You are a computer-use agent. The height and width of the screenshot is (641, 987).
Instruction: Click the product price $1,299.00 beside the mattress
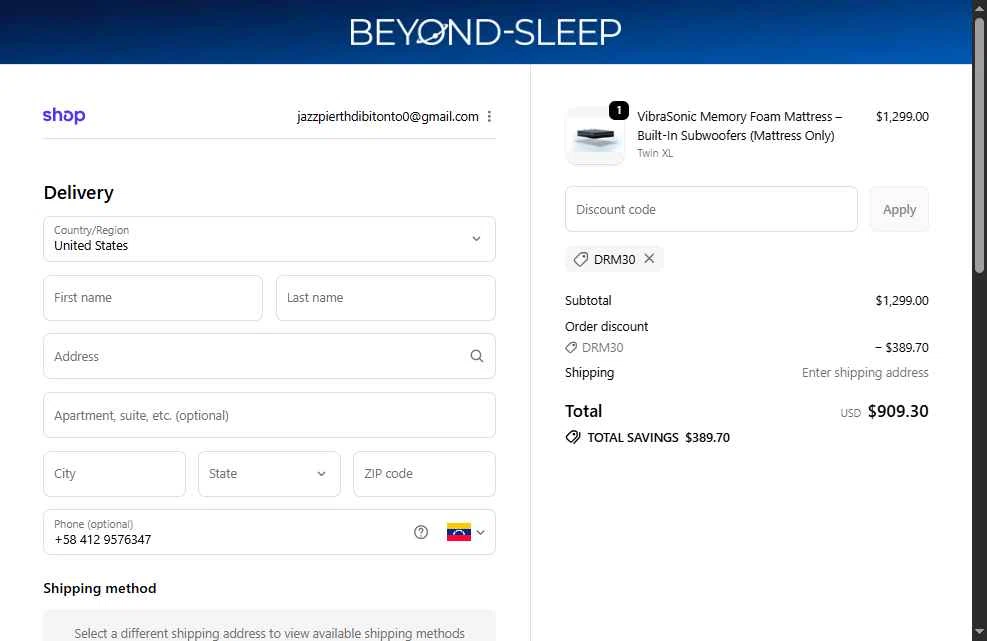[902, 116]
